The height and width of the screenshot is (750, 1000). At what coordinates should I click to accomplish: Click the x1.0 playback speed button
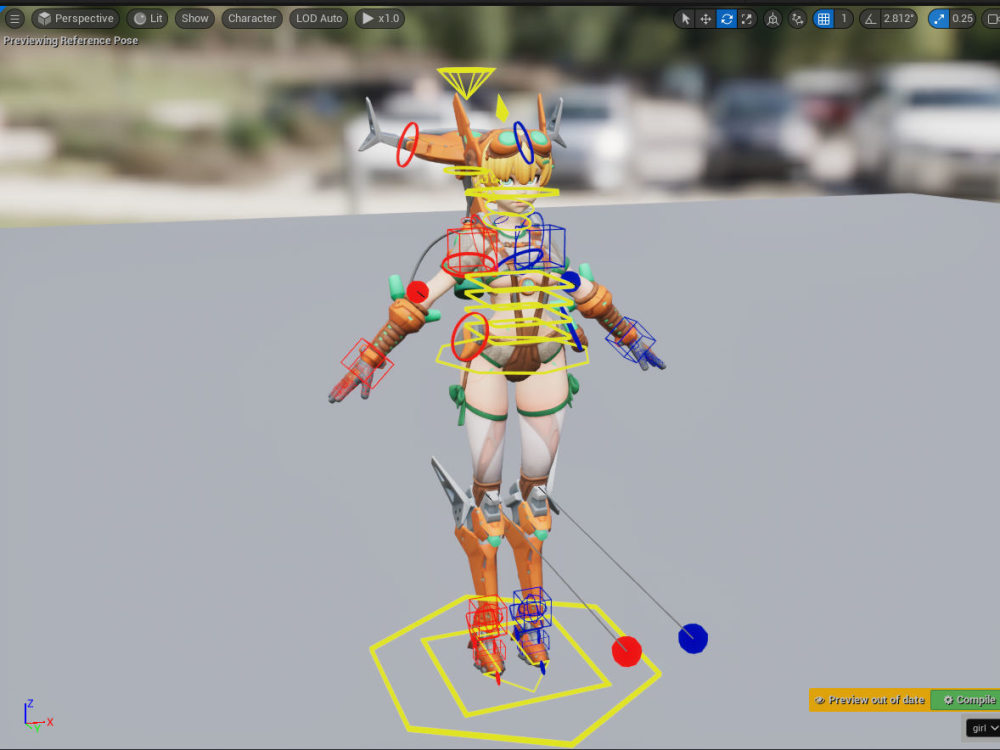tap(380, 18)
